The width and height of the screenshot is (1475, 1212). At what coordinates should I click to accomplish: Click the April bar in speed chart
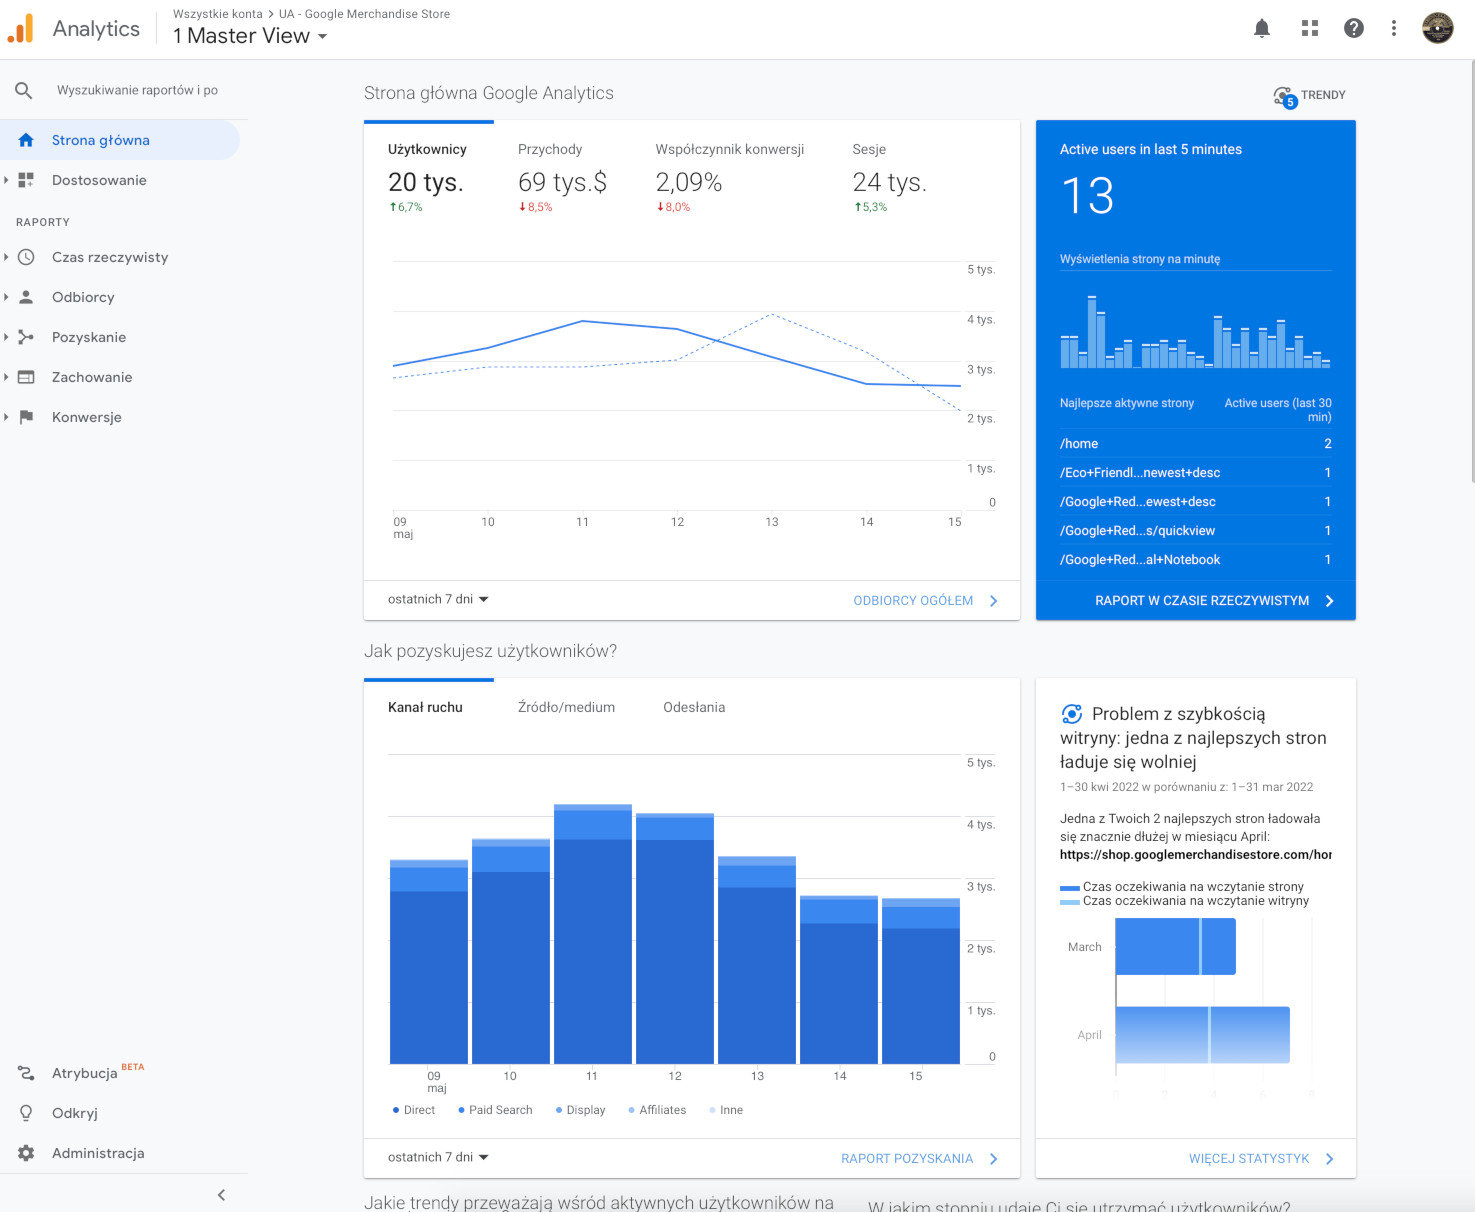coord(1202,1035)
